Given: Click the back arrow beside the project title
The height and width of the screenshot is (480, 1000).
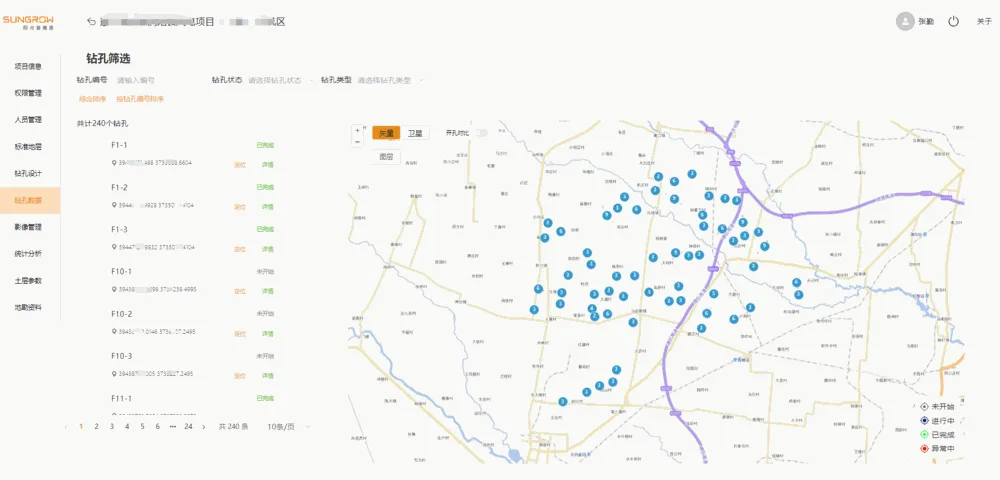Looking at the screenshot, I should click(x=91, y=22).
